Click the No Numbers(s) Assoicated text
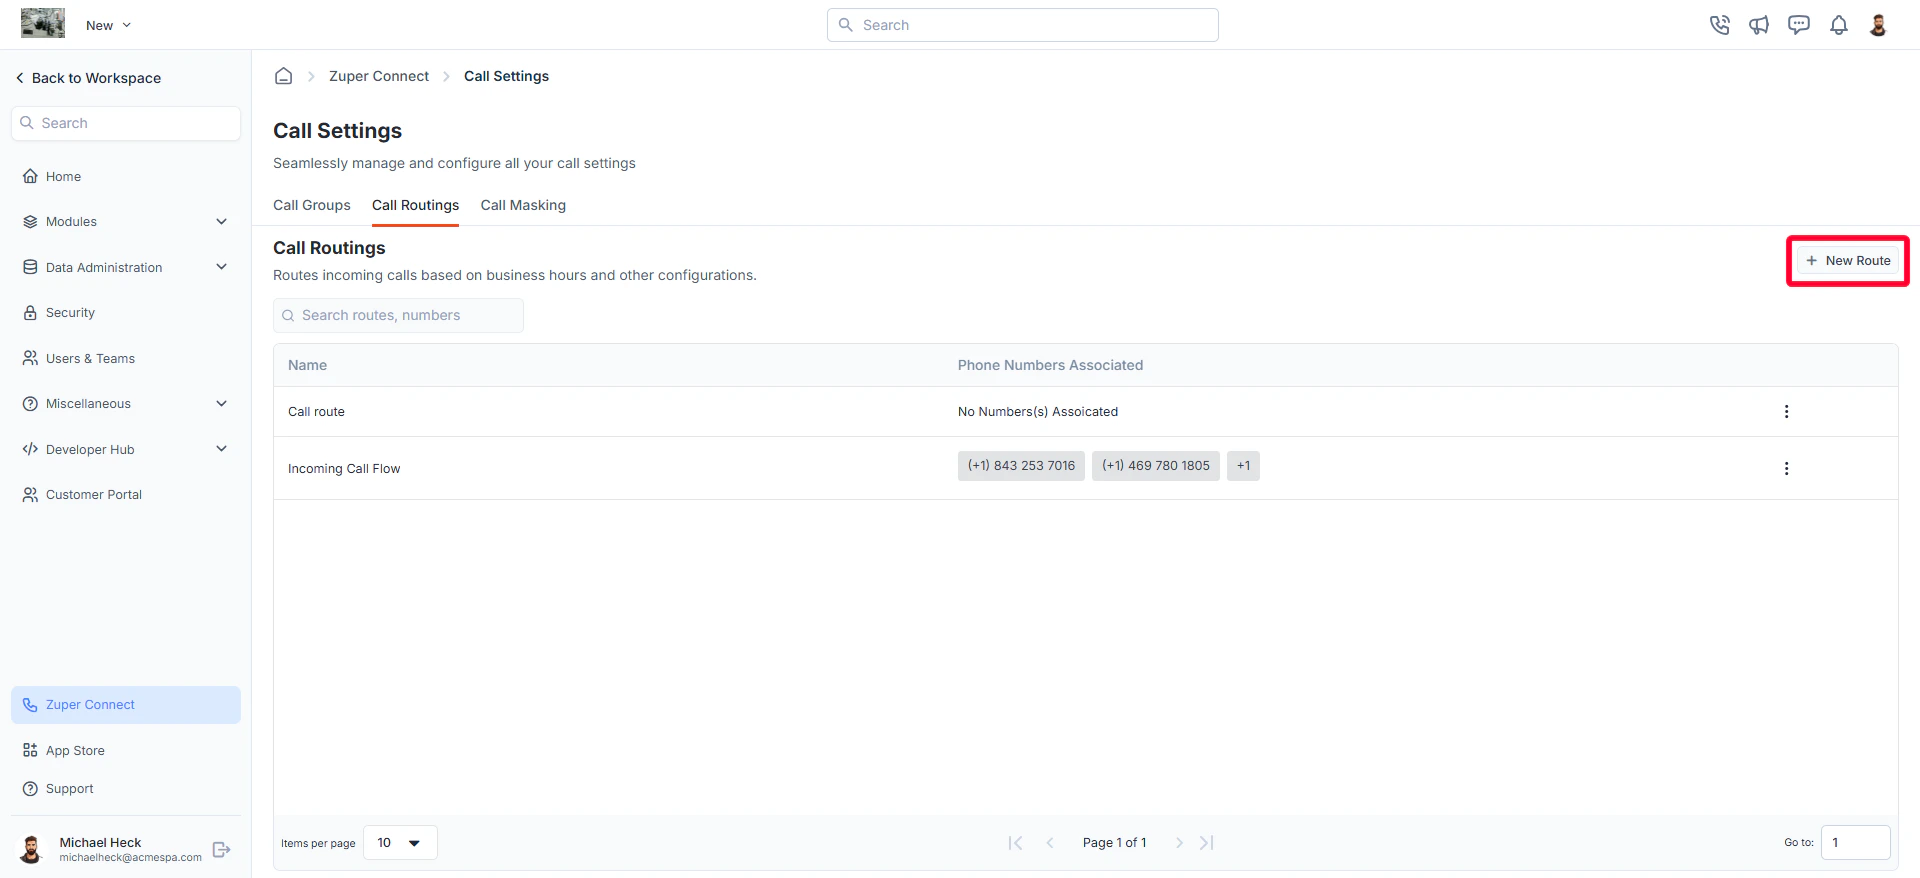 [1038, 412]
